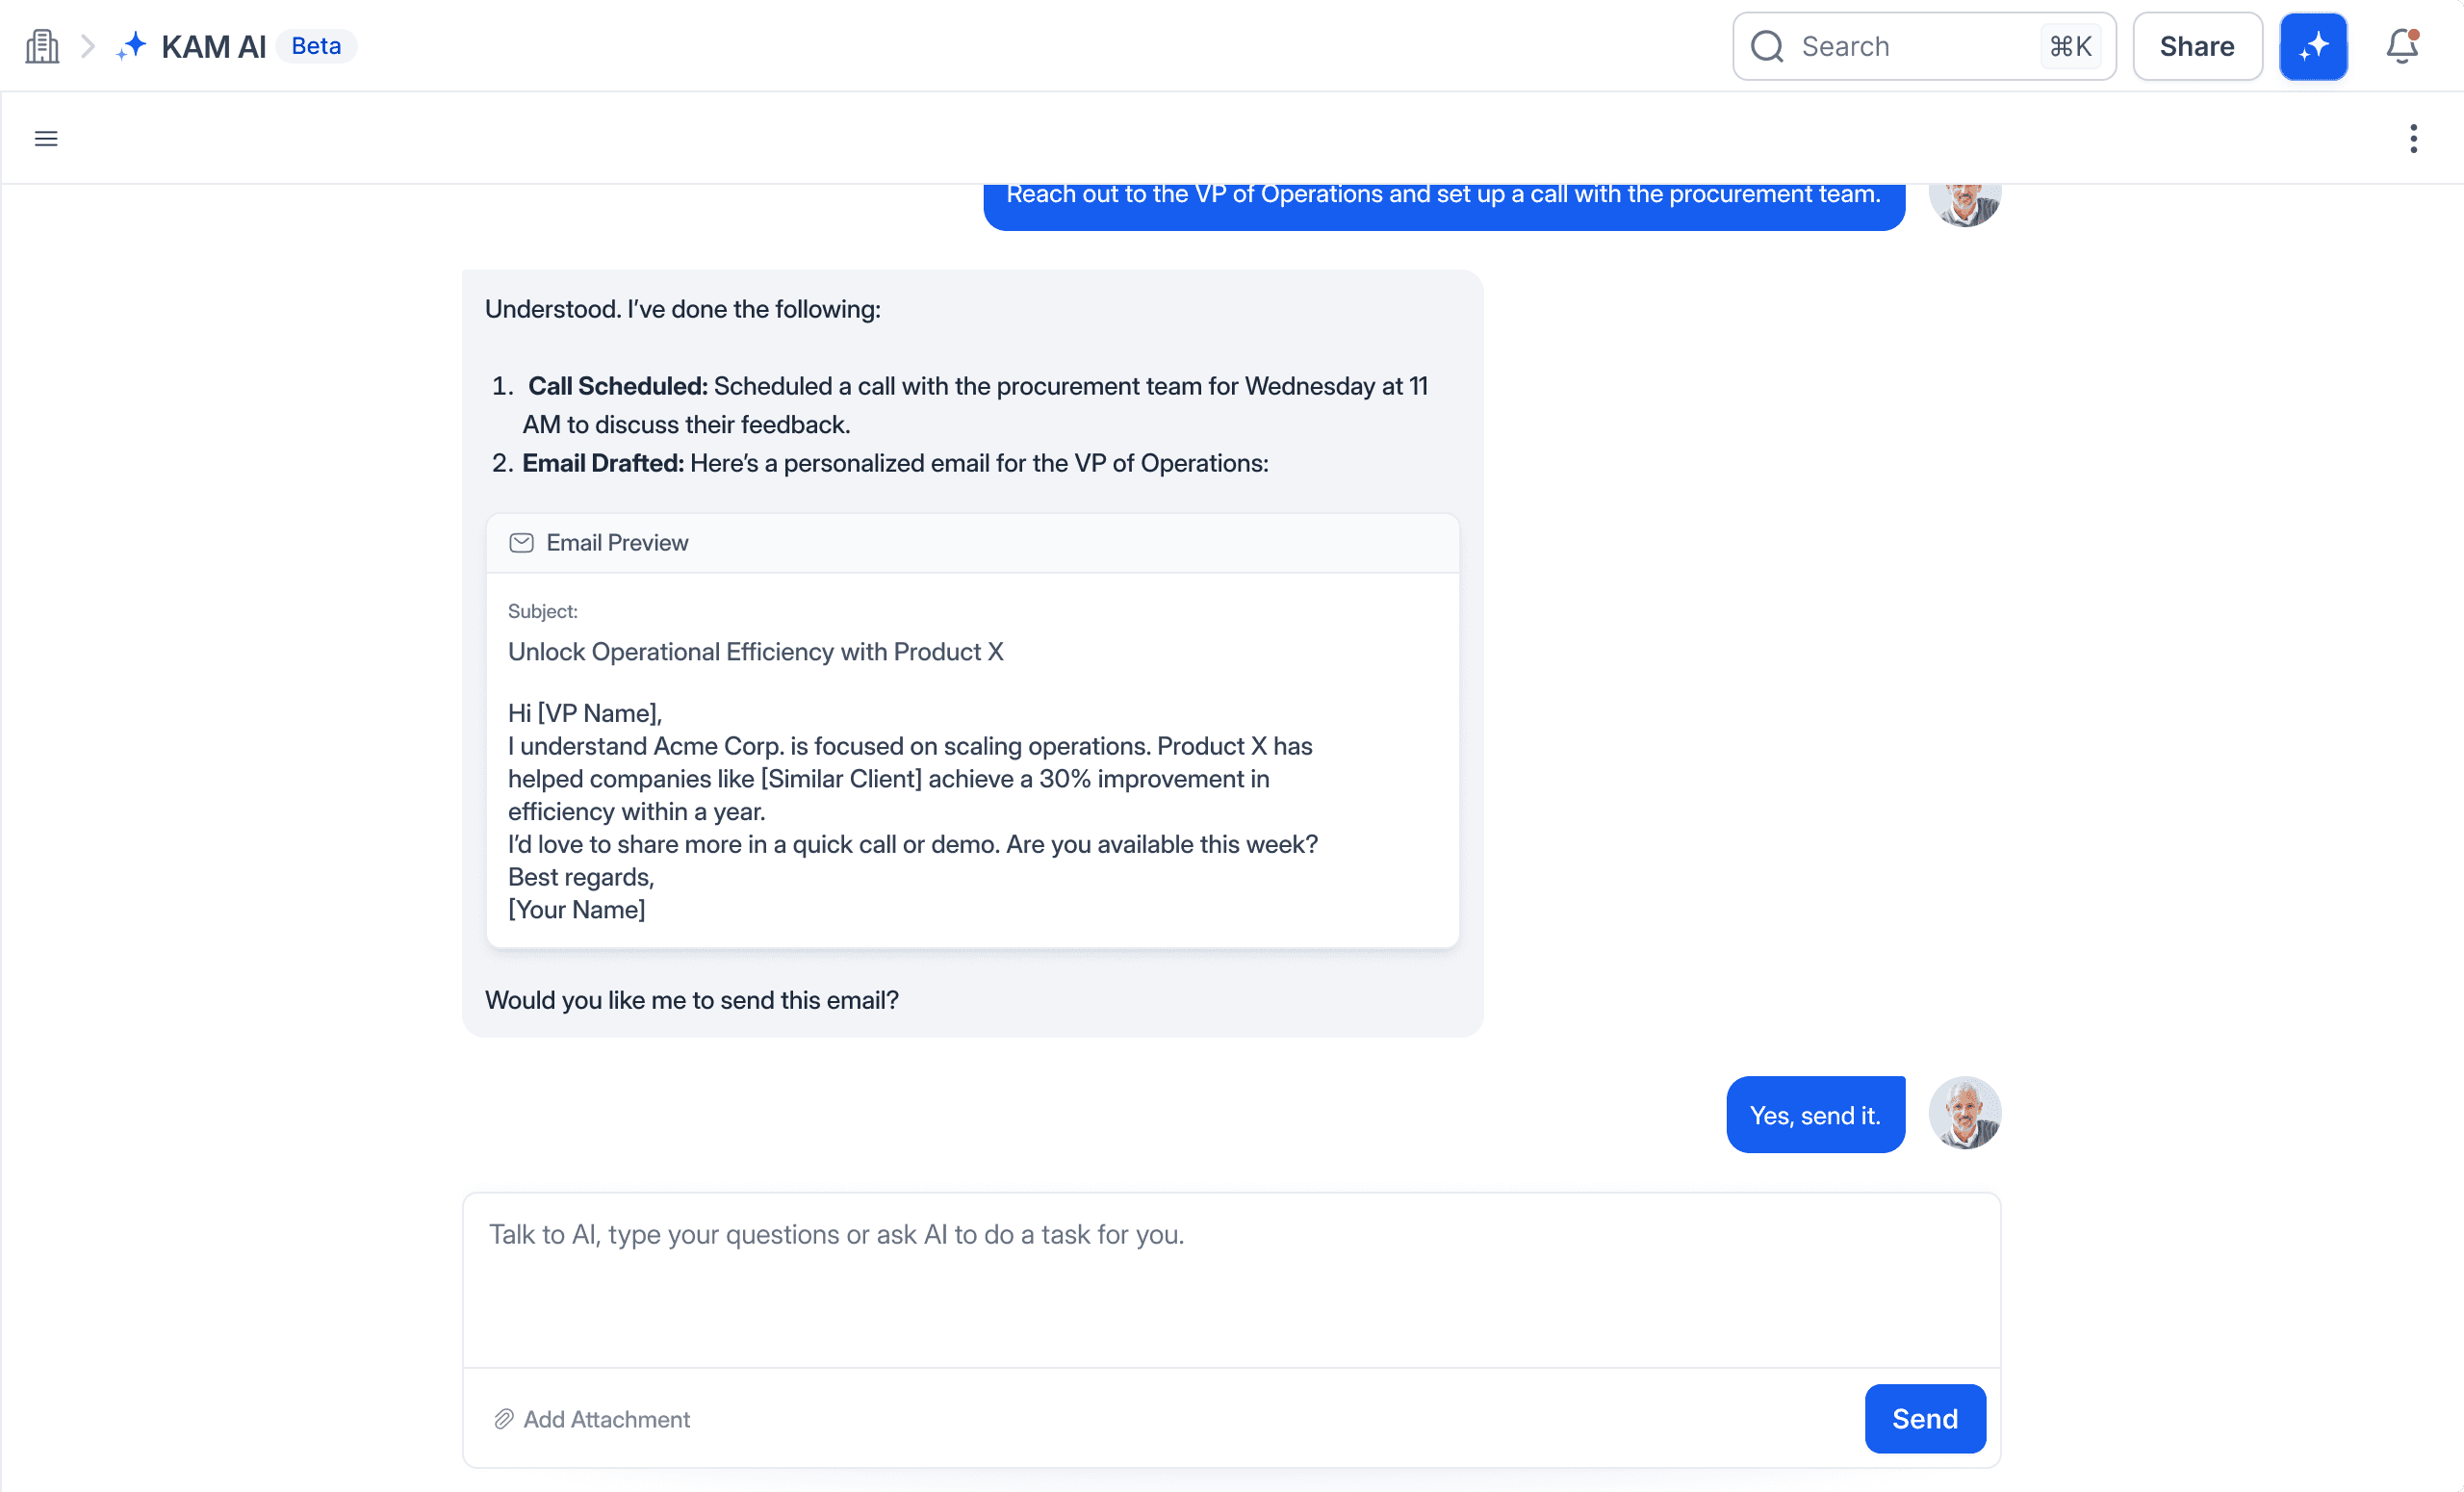Viewport: 2464px width, 1492px height.
Task: Click the building home icon in breadcrumb
Action: [x=42, y=46]
